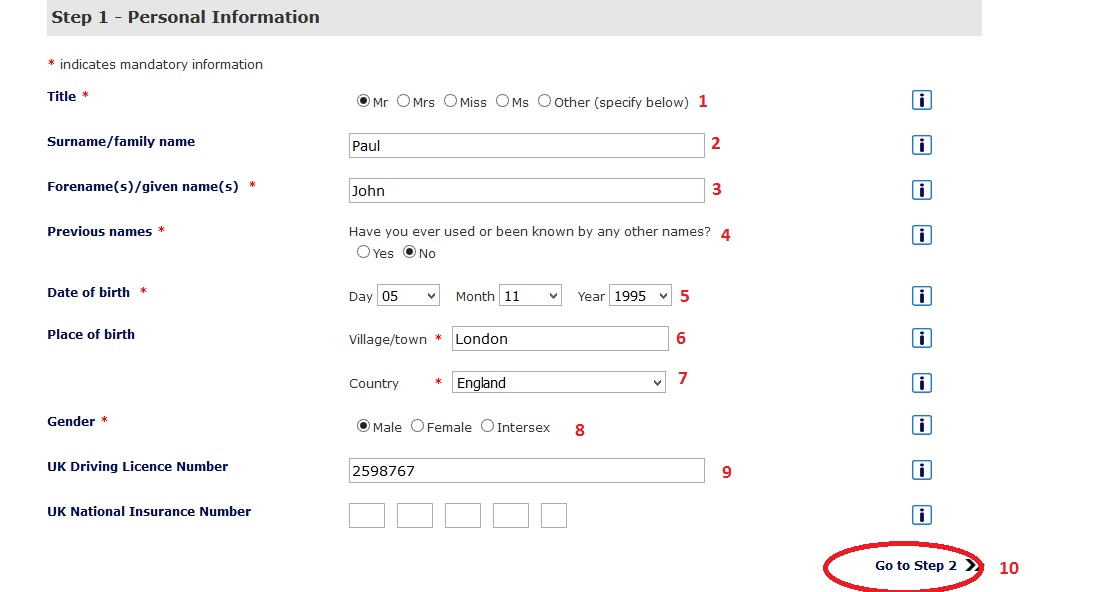Screen dimensions: 1112x592
Task: Open the Year dropdown showing 1995
Action: [640, 296]
